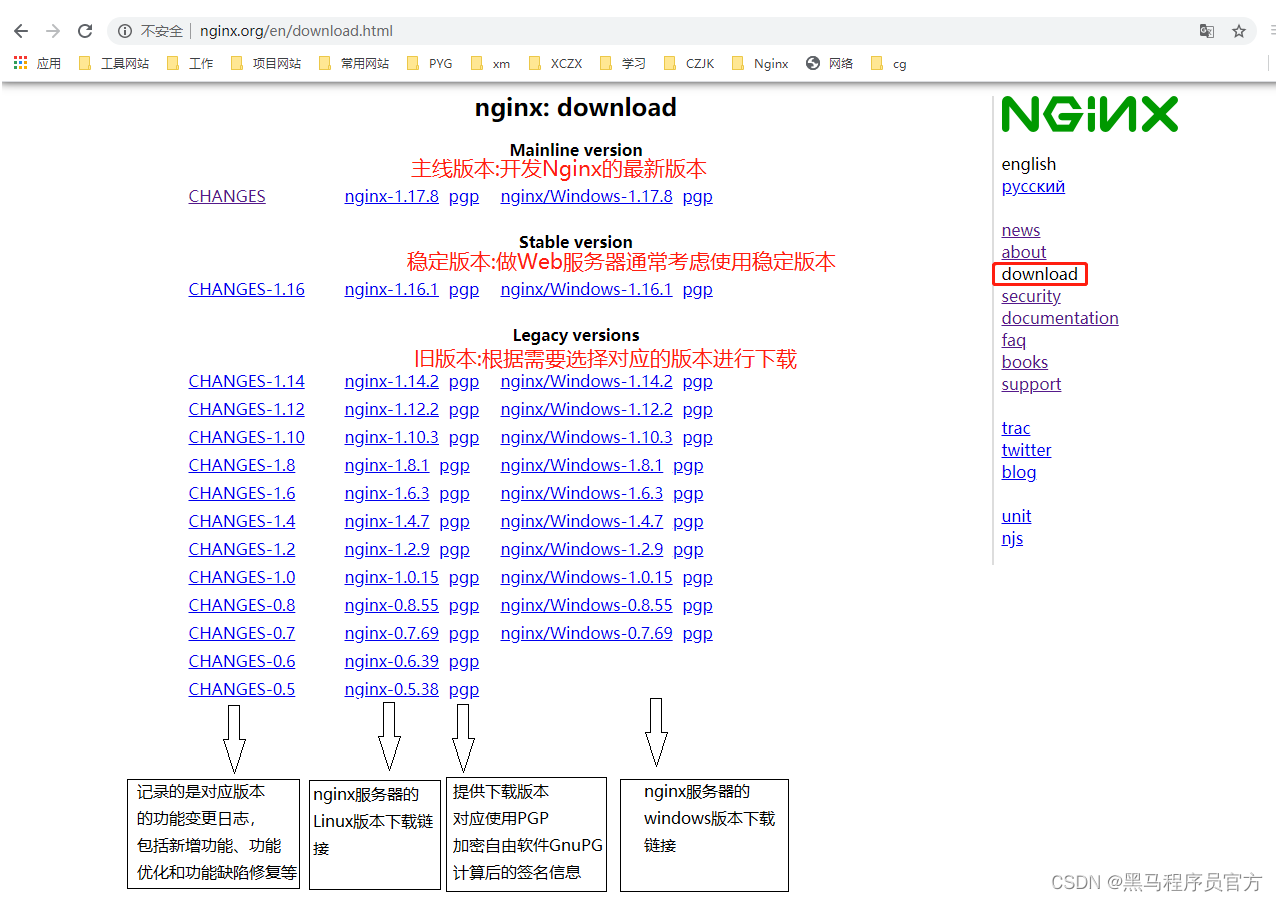Click the NGINX logo
Image resolution: width=1278 pixels, height=901 pixels.
pyautogui.click(x=1090, y=114)
